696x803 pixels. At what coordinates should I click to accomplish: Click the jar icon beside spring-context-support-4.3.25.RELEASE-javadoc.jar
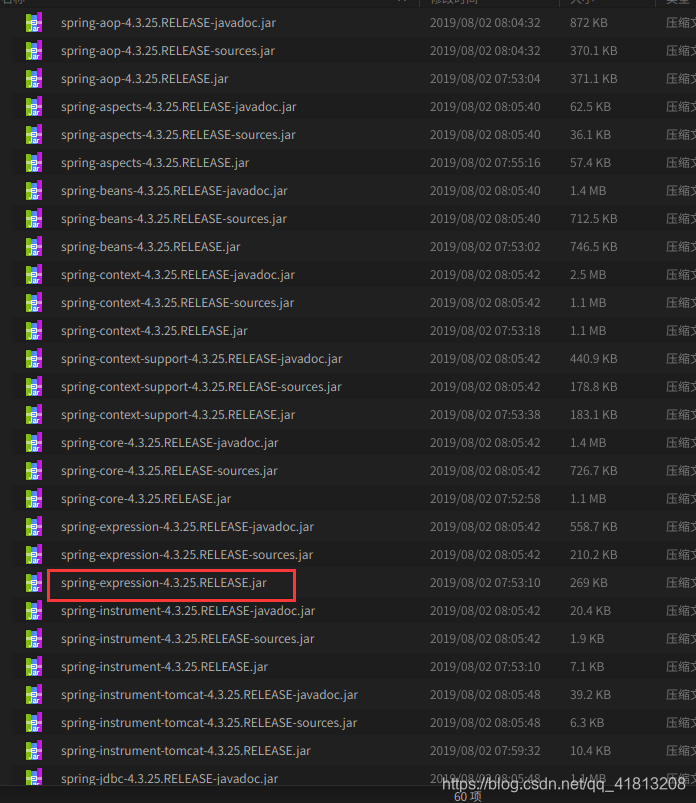click(x=34, y=359)
